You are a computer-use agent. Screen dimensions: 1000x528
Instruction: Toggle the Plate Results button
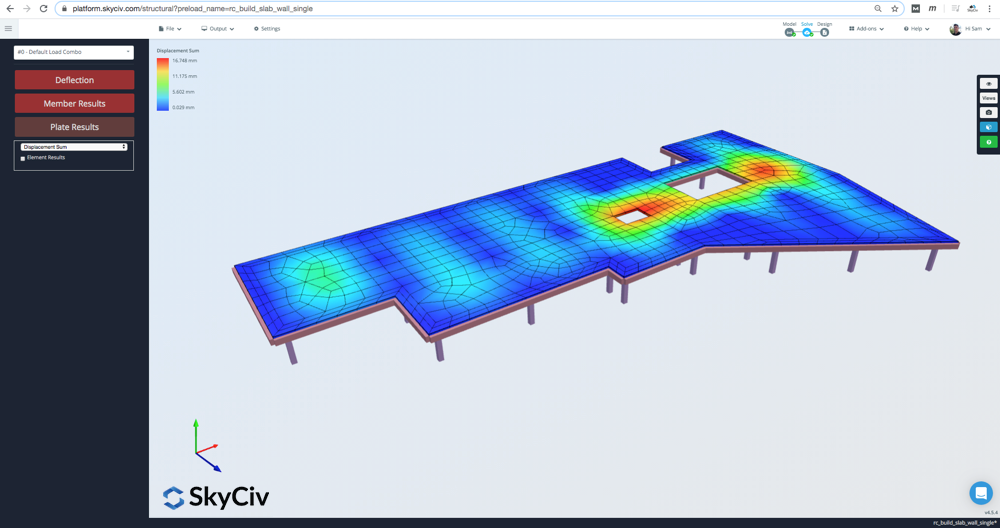pos(74,127)
